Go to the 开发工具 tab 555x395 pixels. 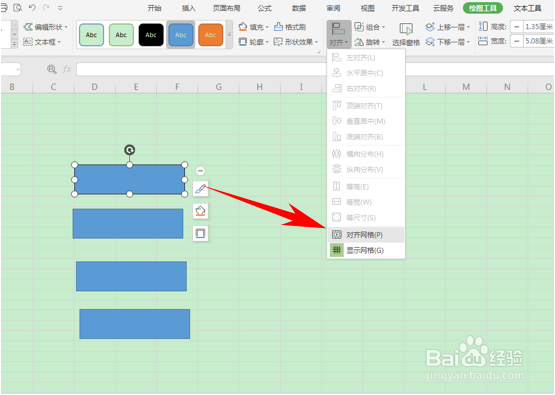tap(405, 8)
